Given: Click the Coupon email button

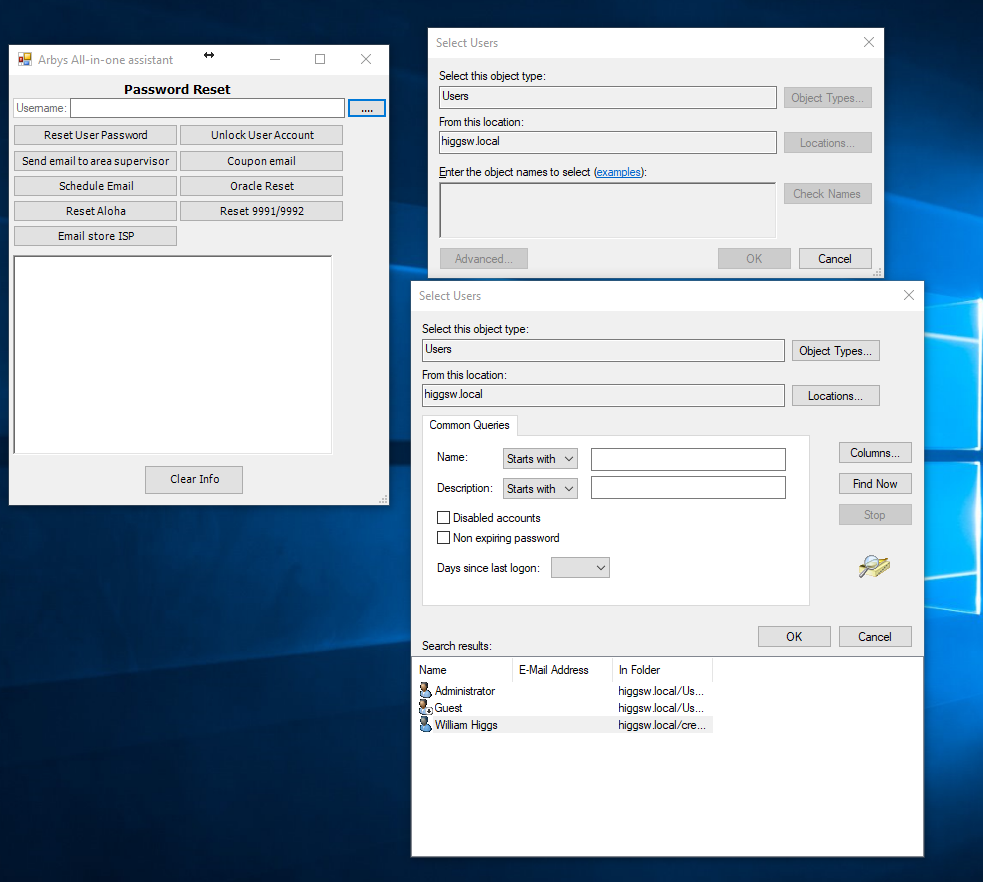Looking at the screenshot, I should pyautogui.click(x=261, y=160).
